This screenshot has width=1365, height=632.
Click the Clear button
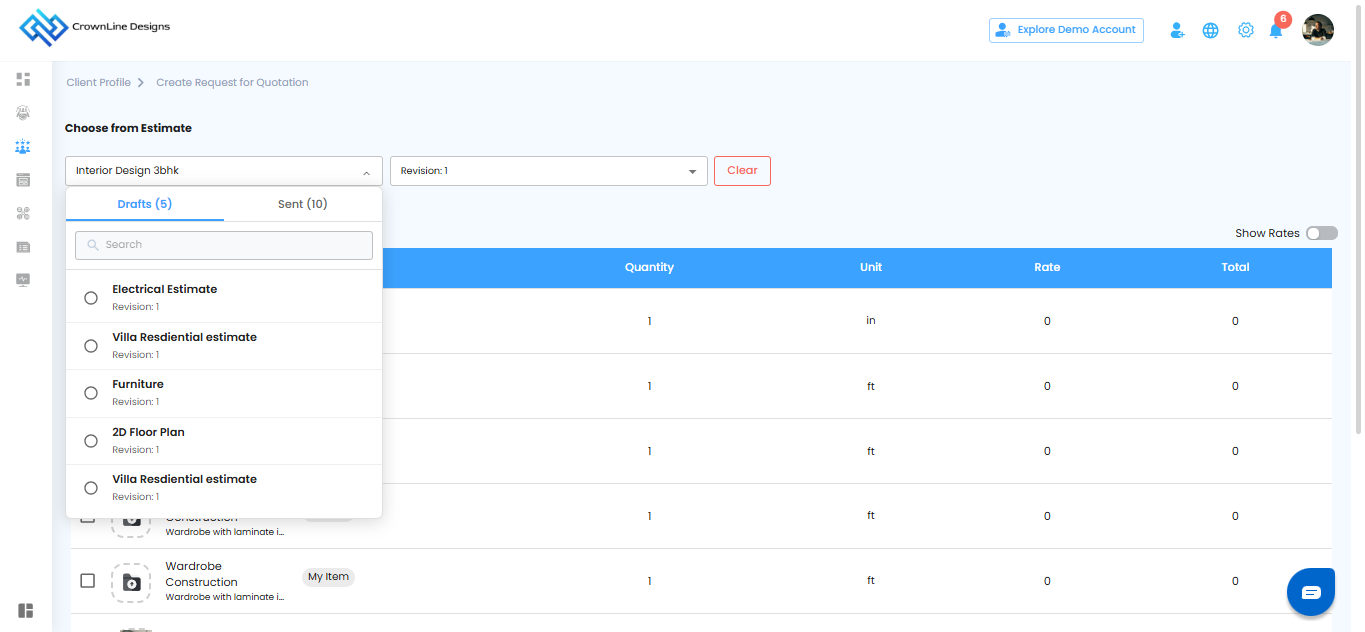742,171
